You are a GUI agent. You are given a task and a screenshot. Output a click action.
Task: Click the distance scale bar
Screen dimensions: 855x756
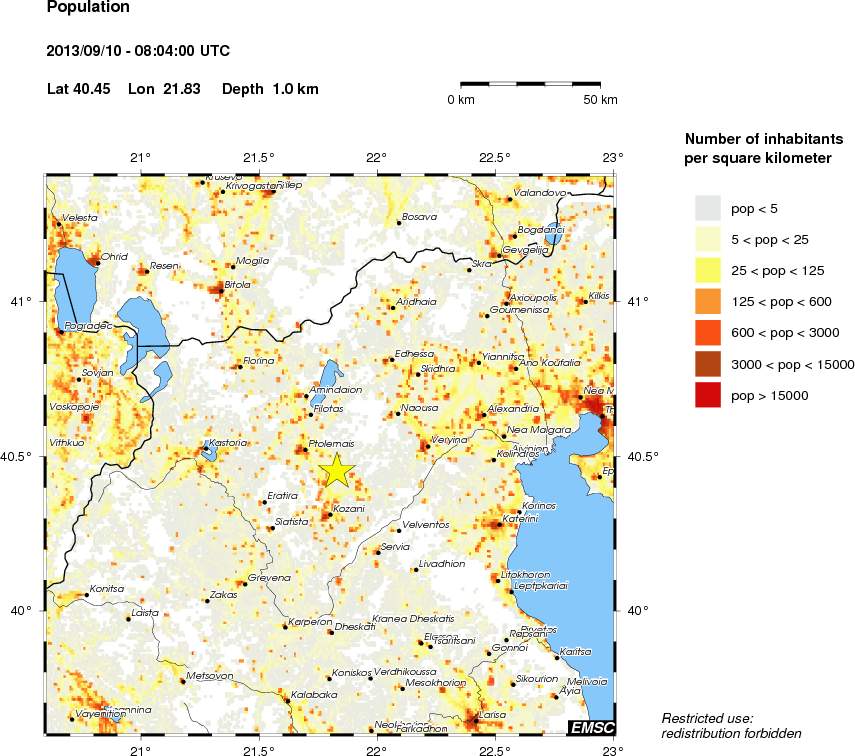tap(531, 85)
